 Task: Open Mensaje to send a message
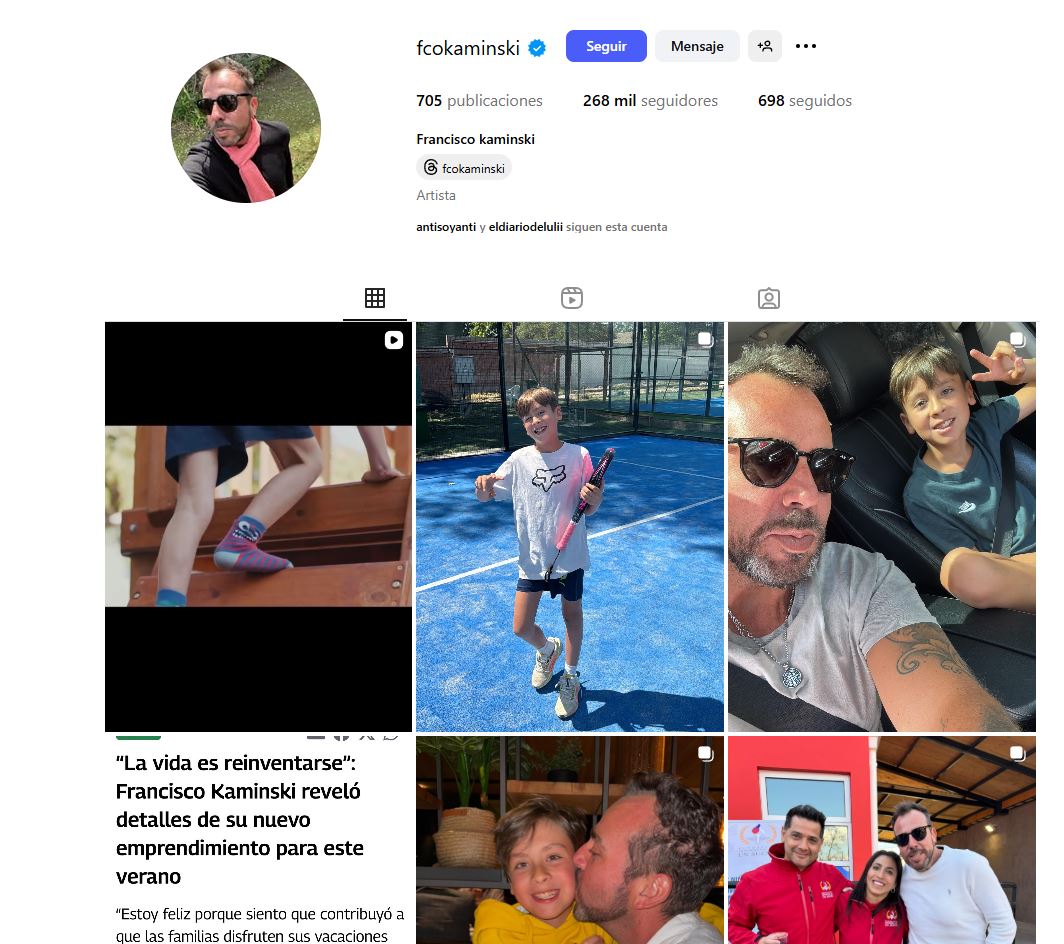click(697, 46)
